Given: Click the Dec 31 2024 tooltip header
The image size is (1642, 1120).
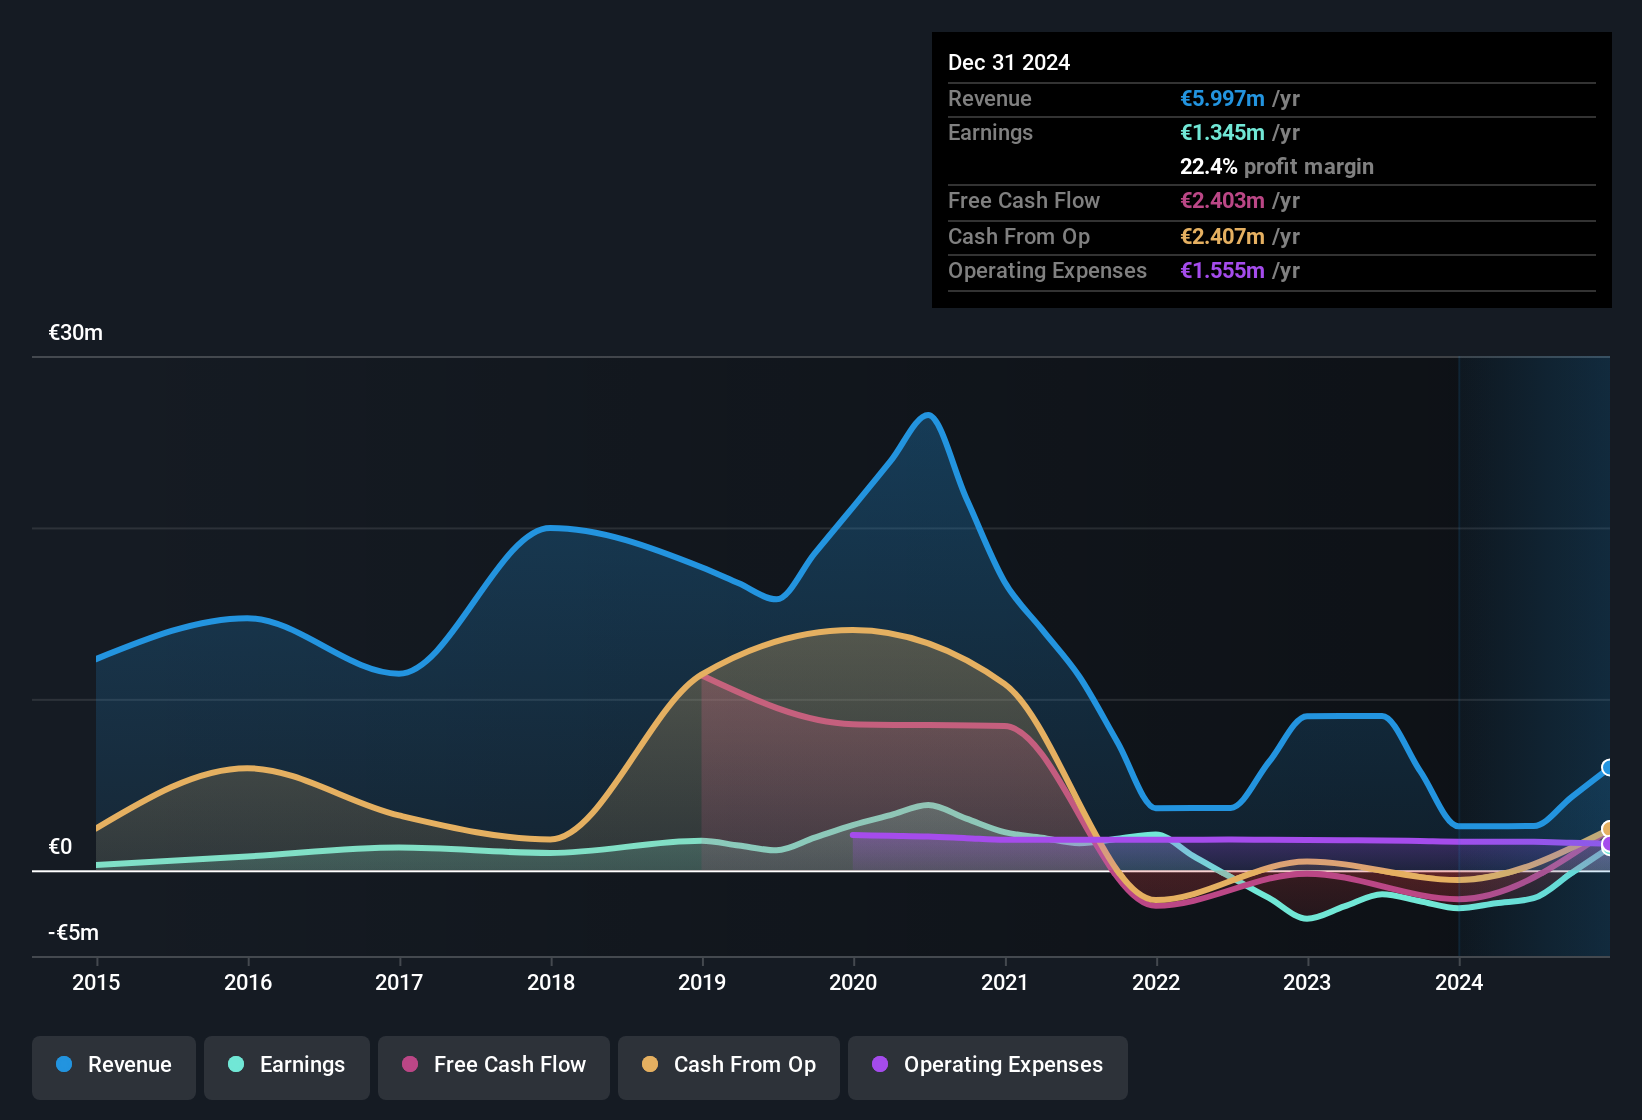Looking at the screenshot, I should point(1009,62).
